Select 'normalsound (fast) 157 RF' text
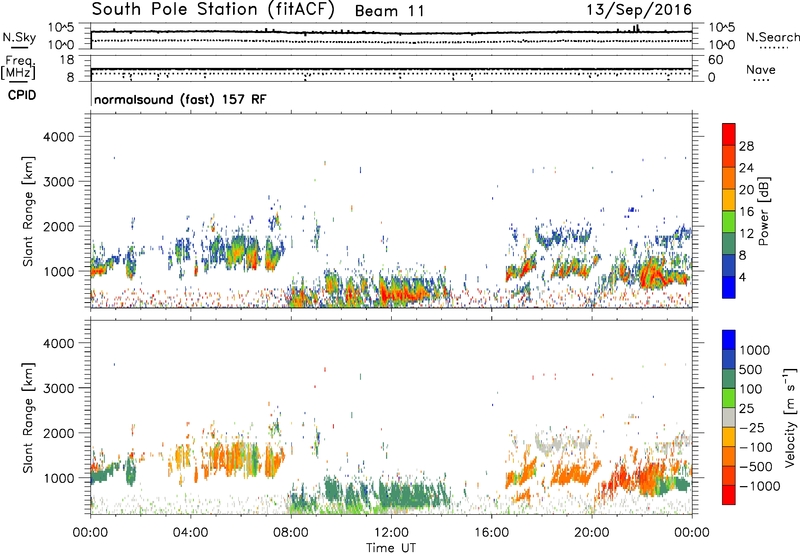Screen dimensions: 800x554 coord(180,99)
